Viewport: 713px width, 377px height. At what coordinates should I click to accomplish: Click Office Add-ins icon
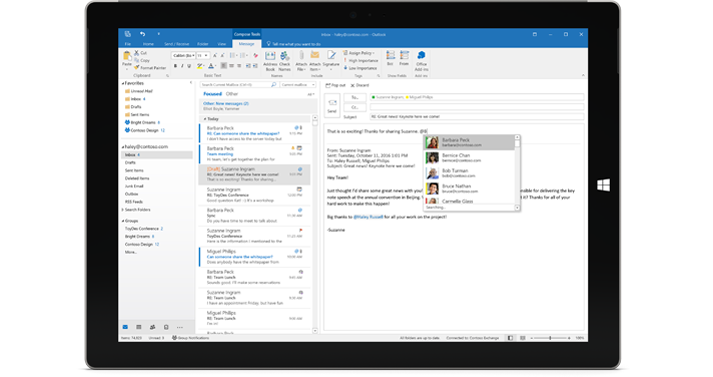click(x=421, y=55)
